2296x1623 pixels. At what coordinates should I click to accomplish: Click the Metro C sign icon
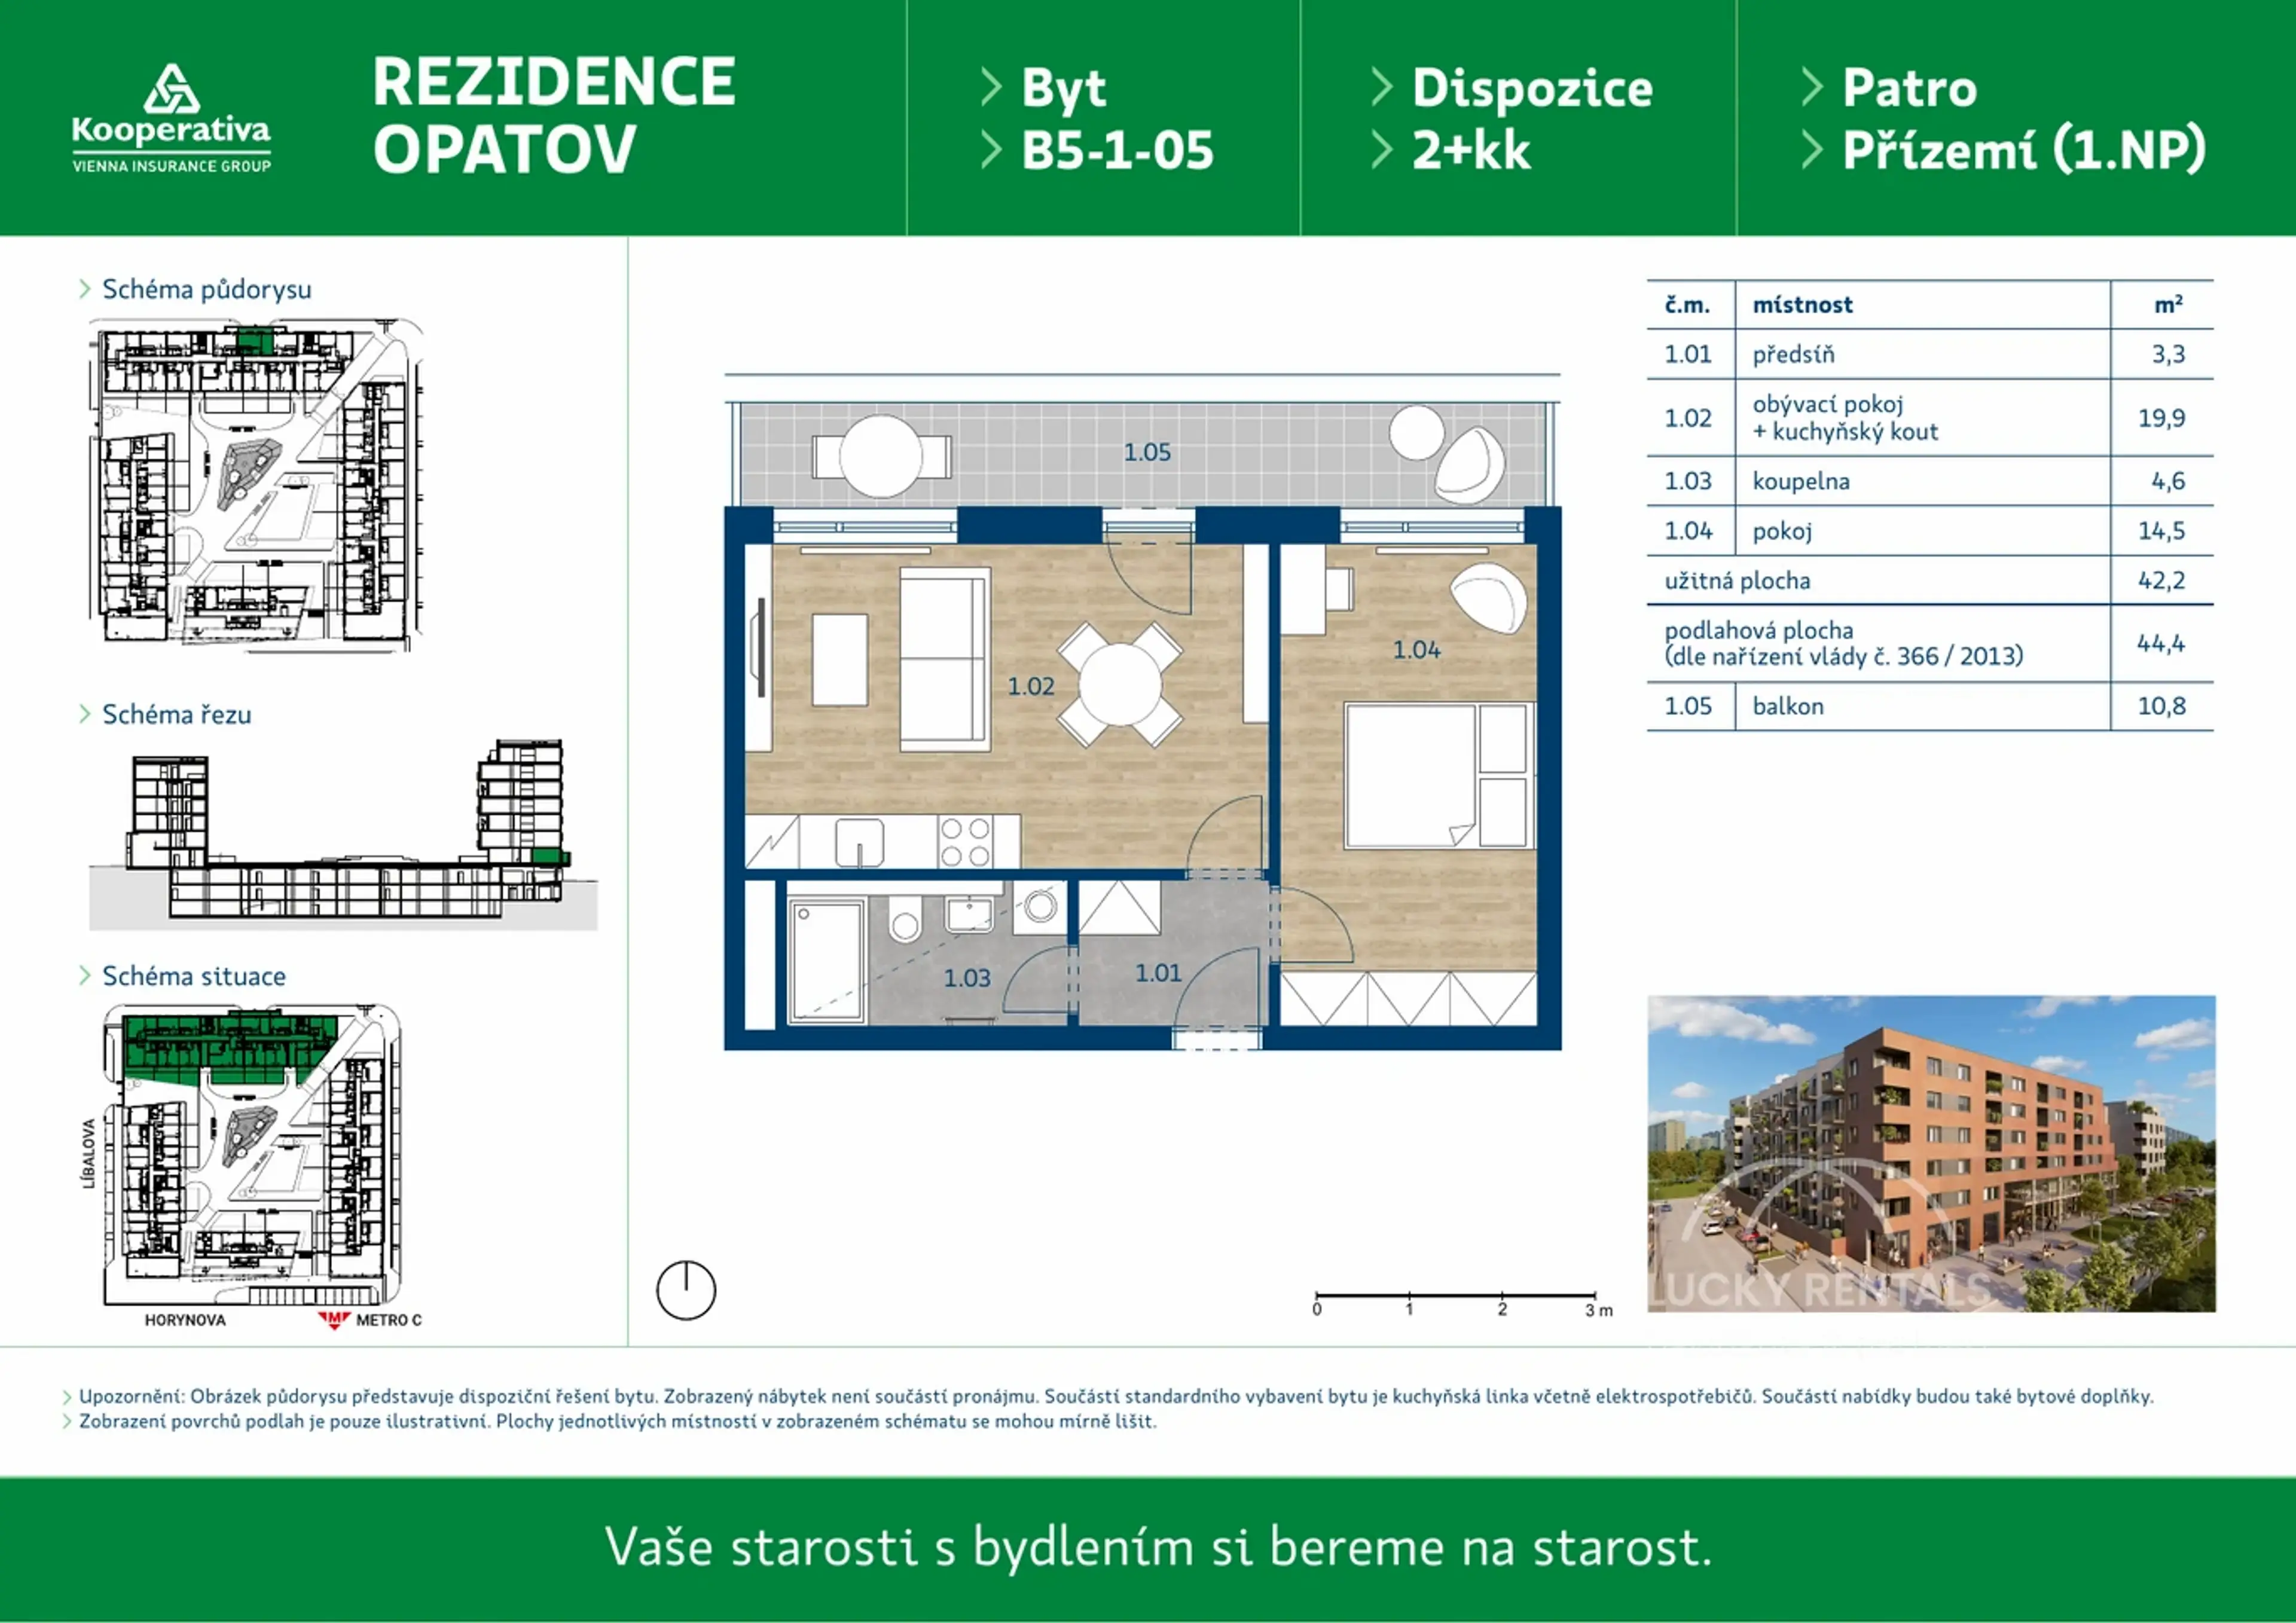(334, 1320)
